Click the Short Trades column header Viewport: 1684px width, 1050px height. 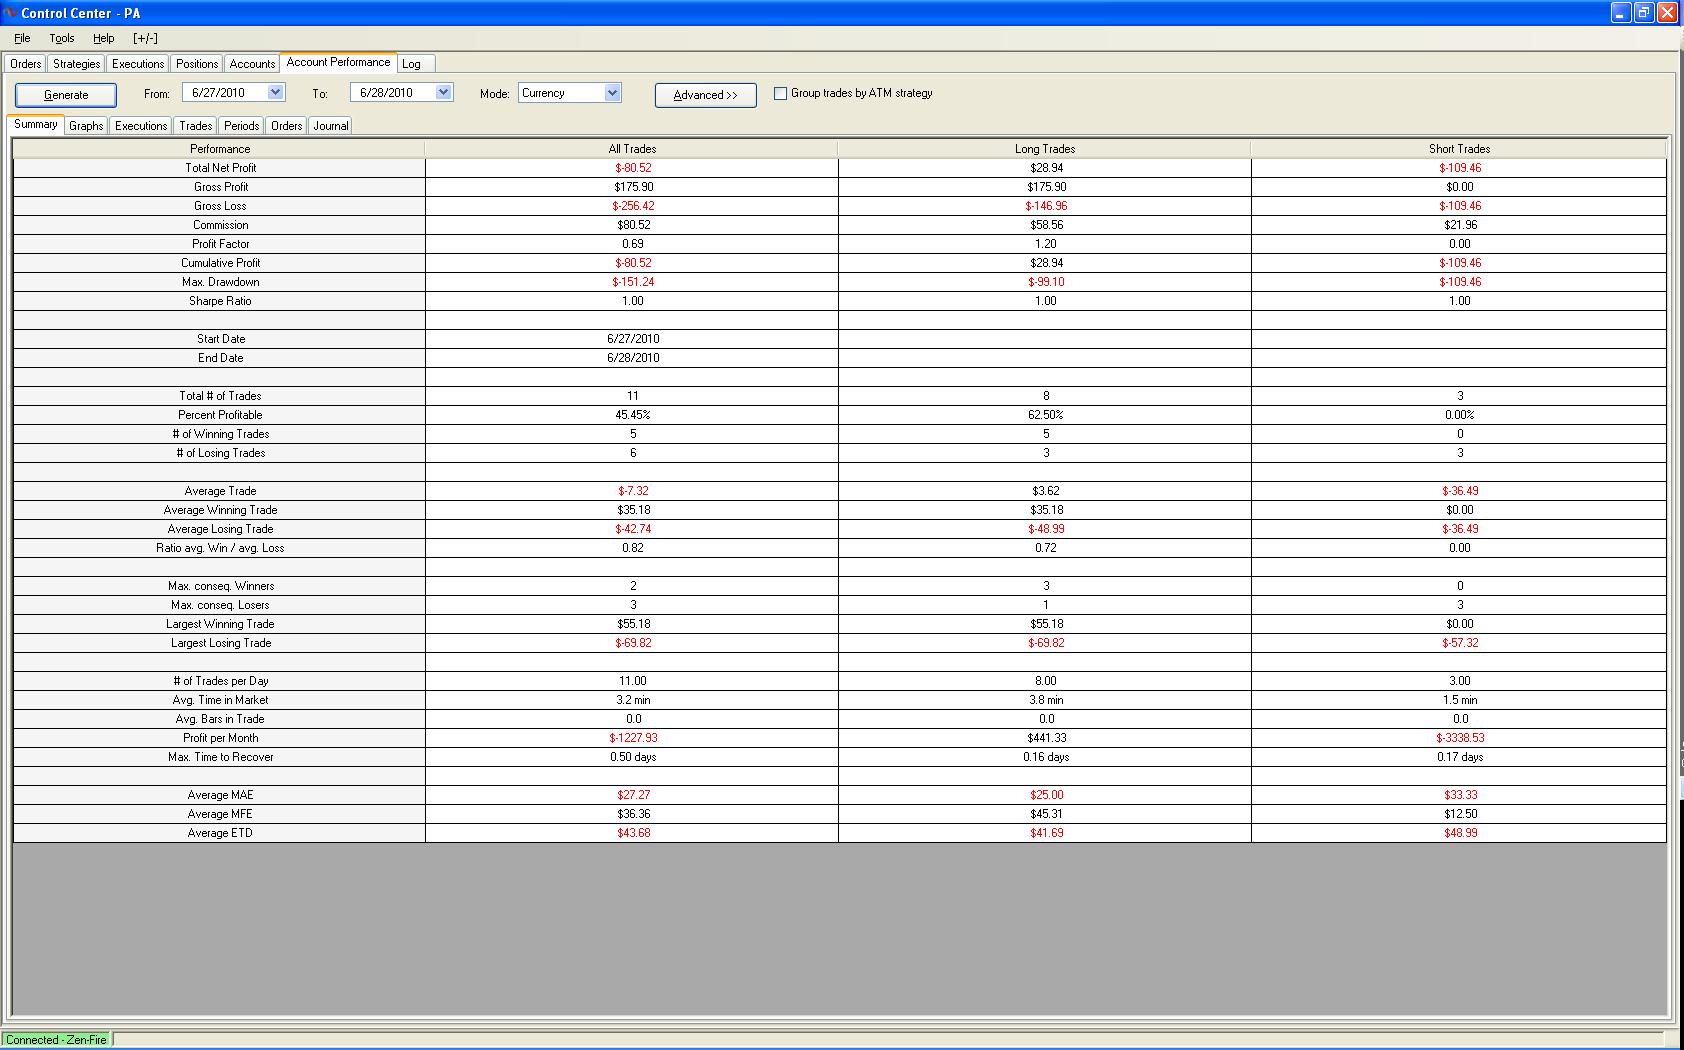click(1459, 149)
